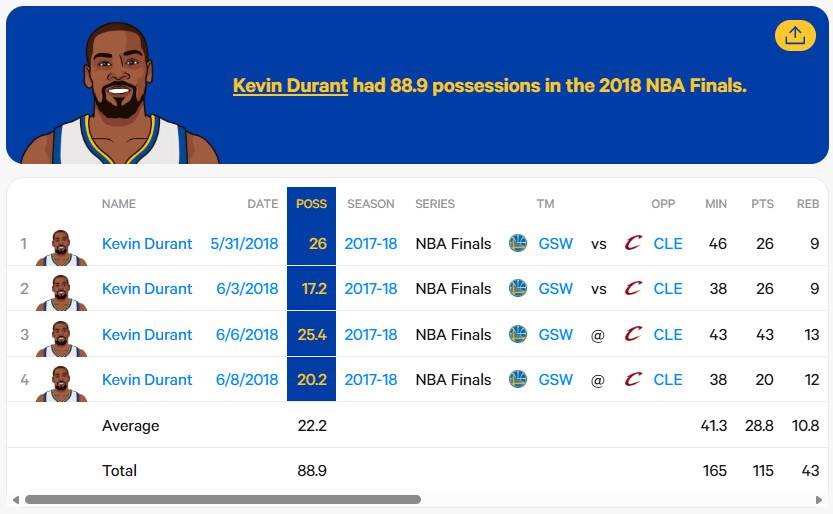Image resolution: width=833 pixels, height=514 pixels.
Task: Click Warriors logo in 6/3/2018 row
Action: 518,288
